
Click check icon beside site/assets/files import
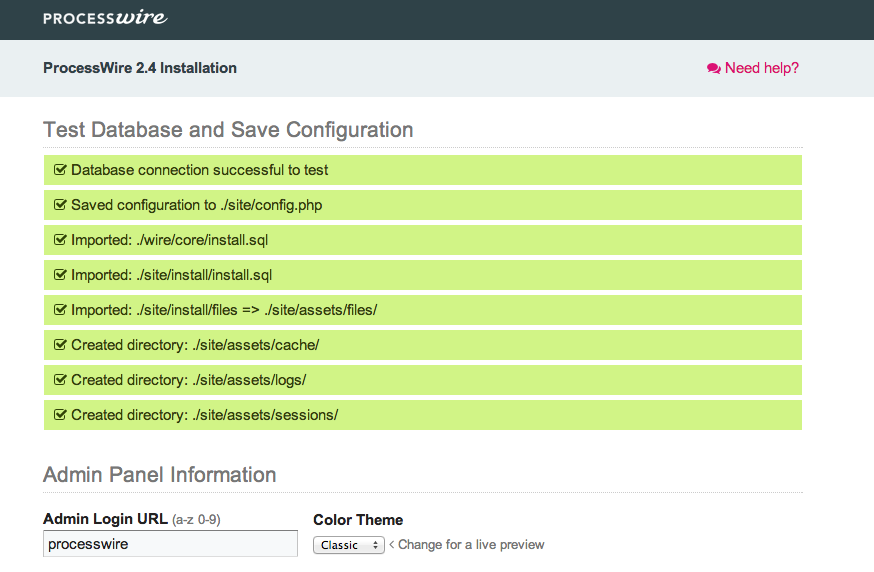point(60,309)
